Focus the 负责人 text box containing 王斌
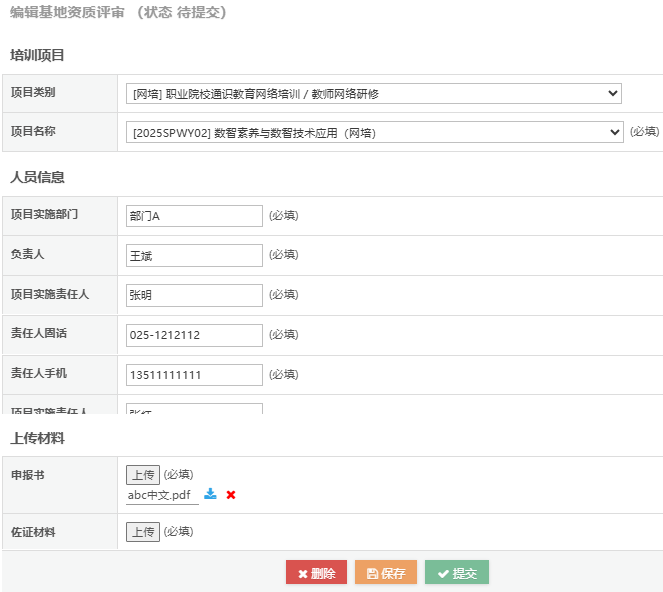 pos(194,255)
